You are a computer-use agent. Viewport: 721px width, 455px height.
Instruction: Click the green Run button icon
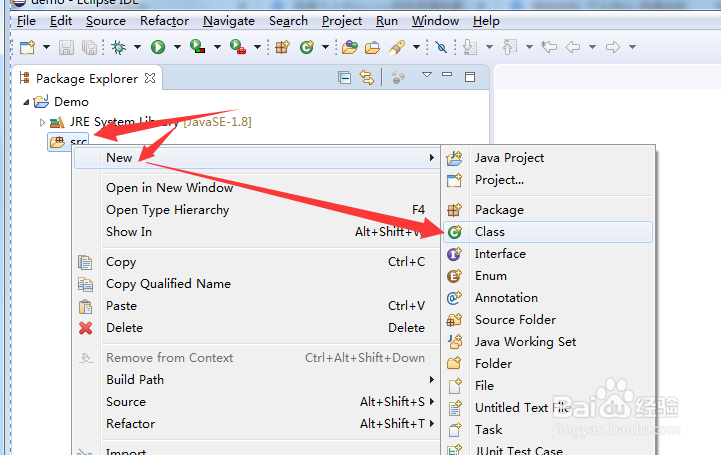[158, 47]
